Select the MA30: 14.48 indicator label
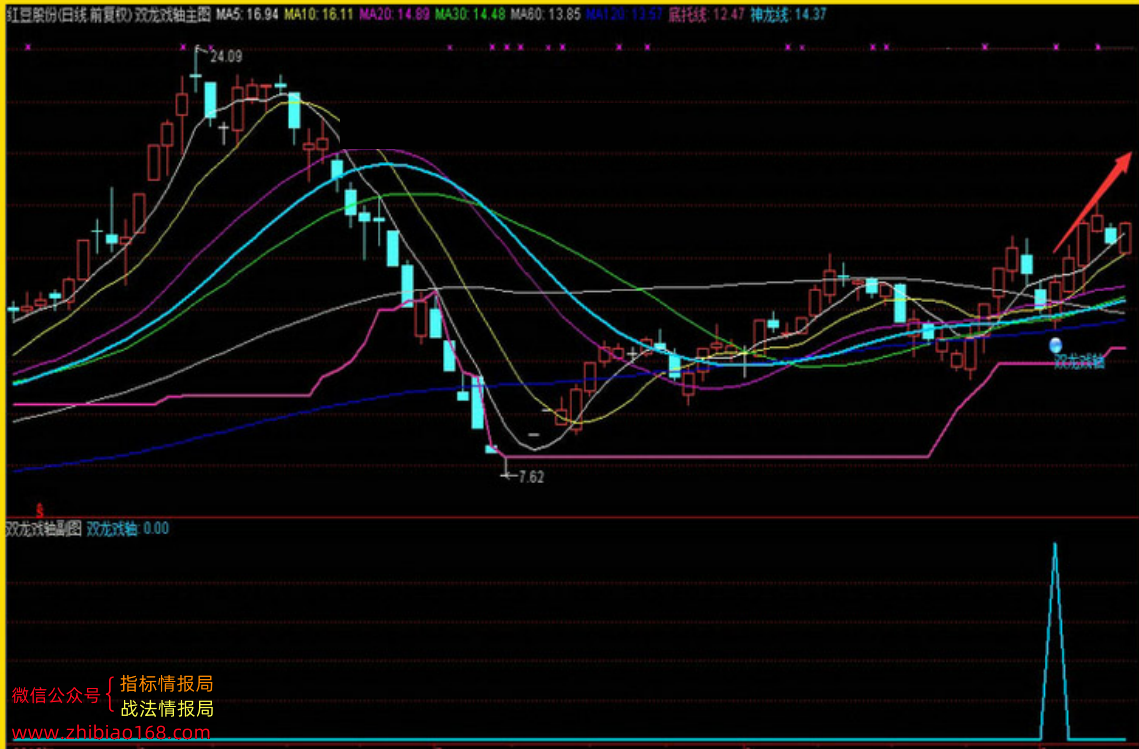 470,14
